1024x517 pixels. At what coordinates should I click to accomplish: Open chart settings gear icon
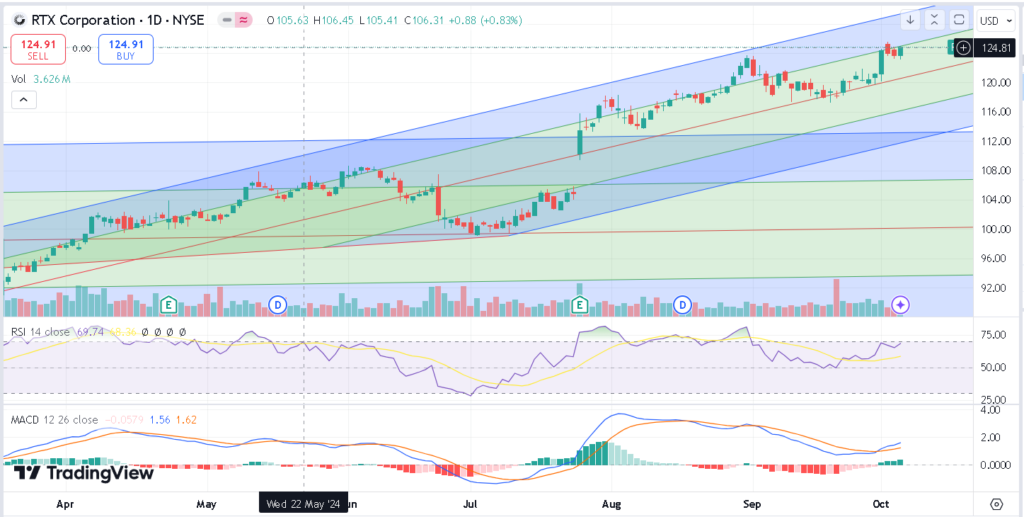[x=997, y=504]
